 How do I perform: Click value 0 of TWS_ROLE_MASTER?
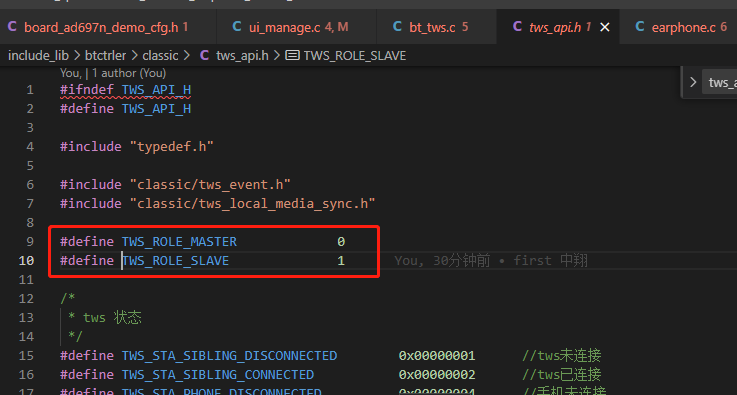[341, 242]
